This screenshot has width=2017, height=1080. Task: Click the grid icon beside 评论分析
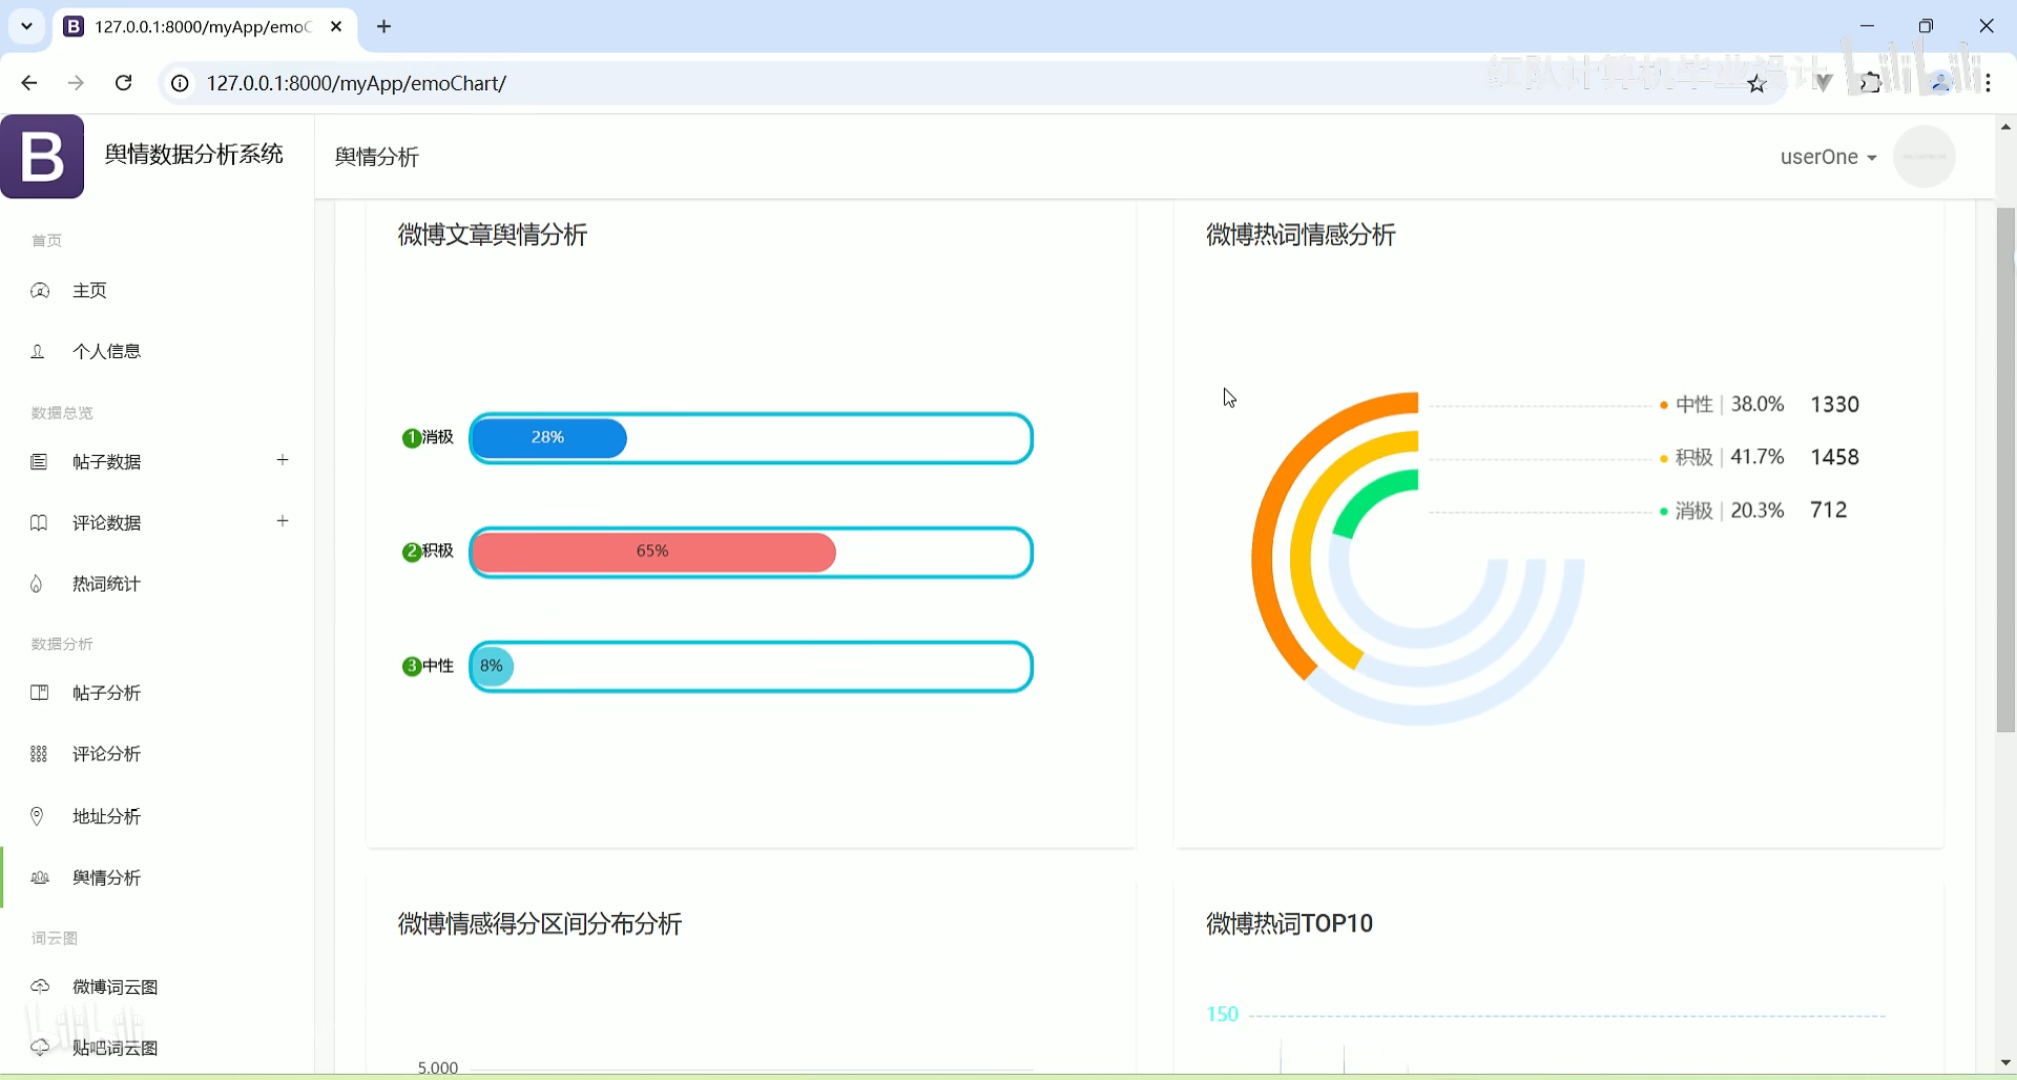coord(38,754)
